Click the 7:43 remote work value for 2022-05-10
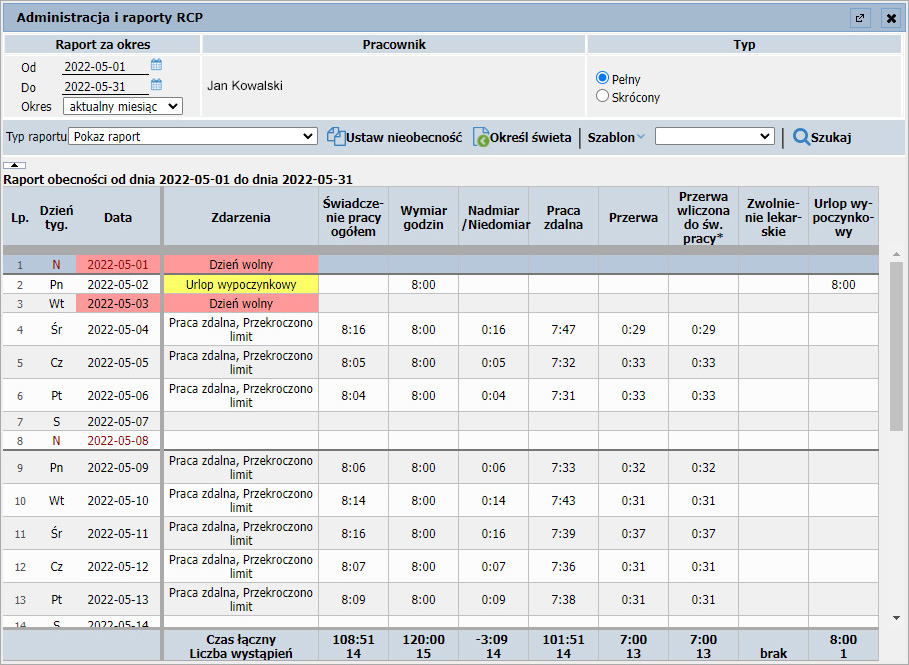The height and width of the screenshot is (665, 909). click(x=563, y=500)
